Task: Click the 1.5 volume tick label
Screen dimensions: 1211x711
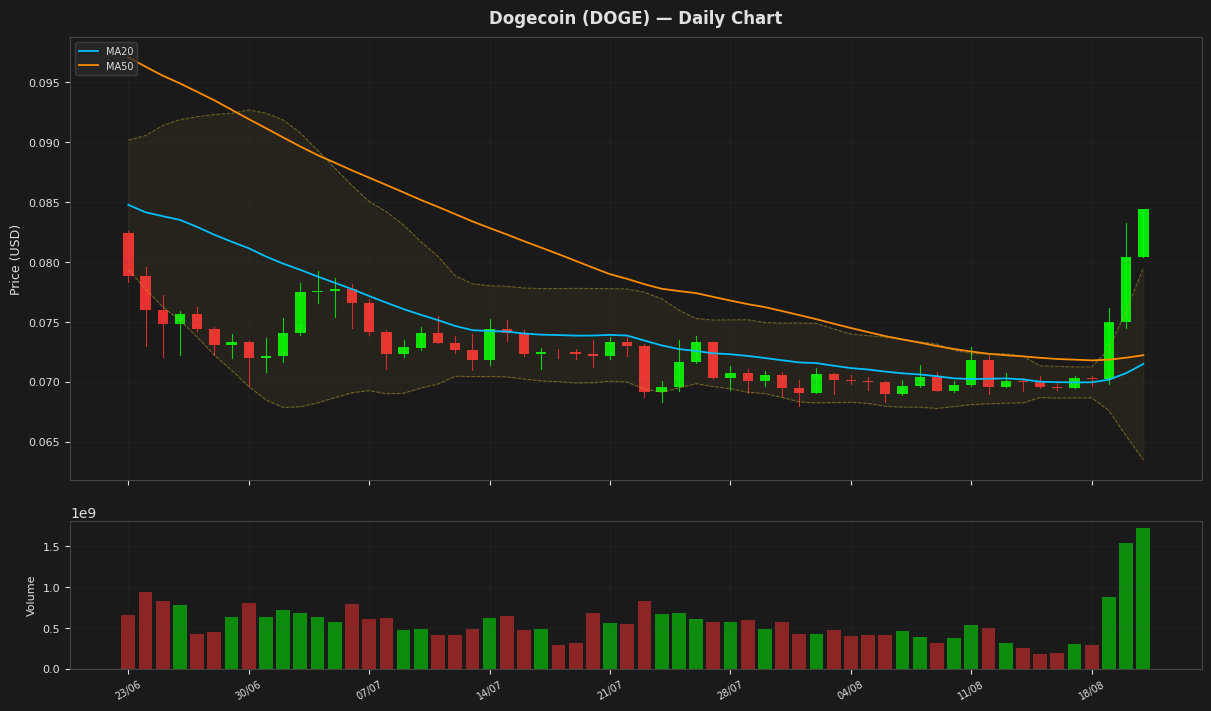Action: (53, 547)
